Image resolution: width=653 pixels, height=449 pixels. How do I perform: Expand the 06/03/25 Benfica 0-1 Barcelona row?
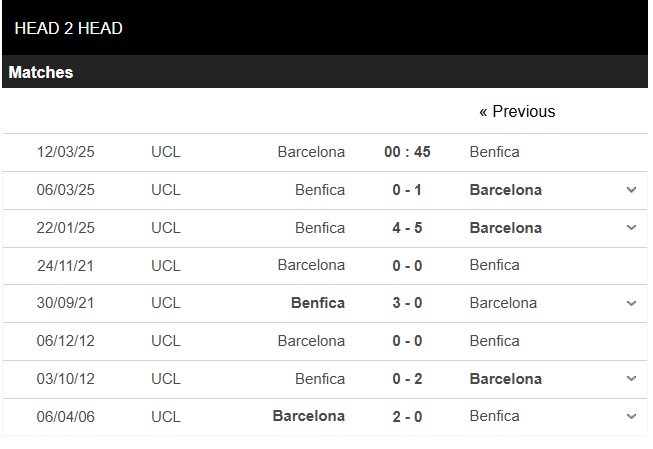click(x=631, y=190)
